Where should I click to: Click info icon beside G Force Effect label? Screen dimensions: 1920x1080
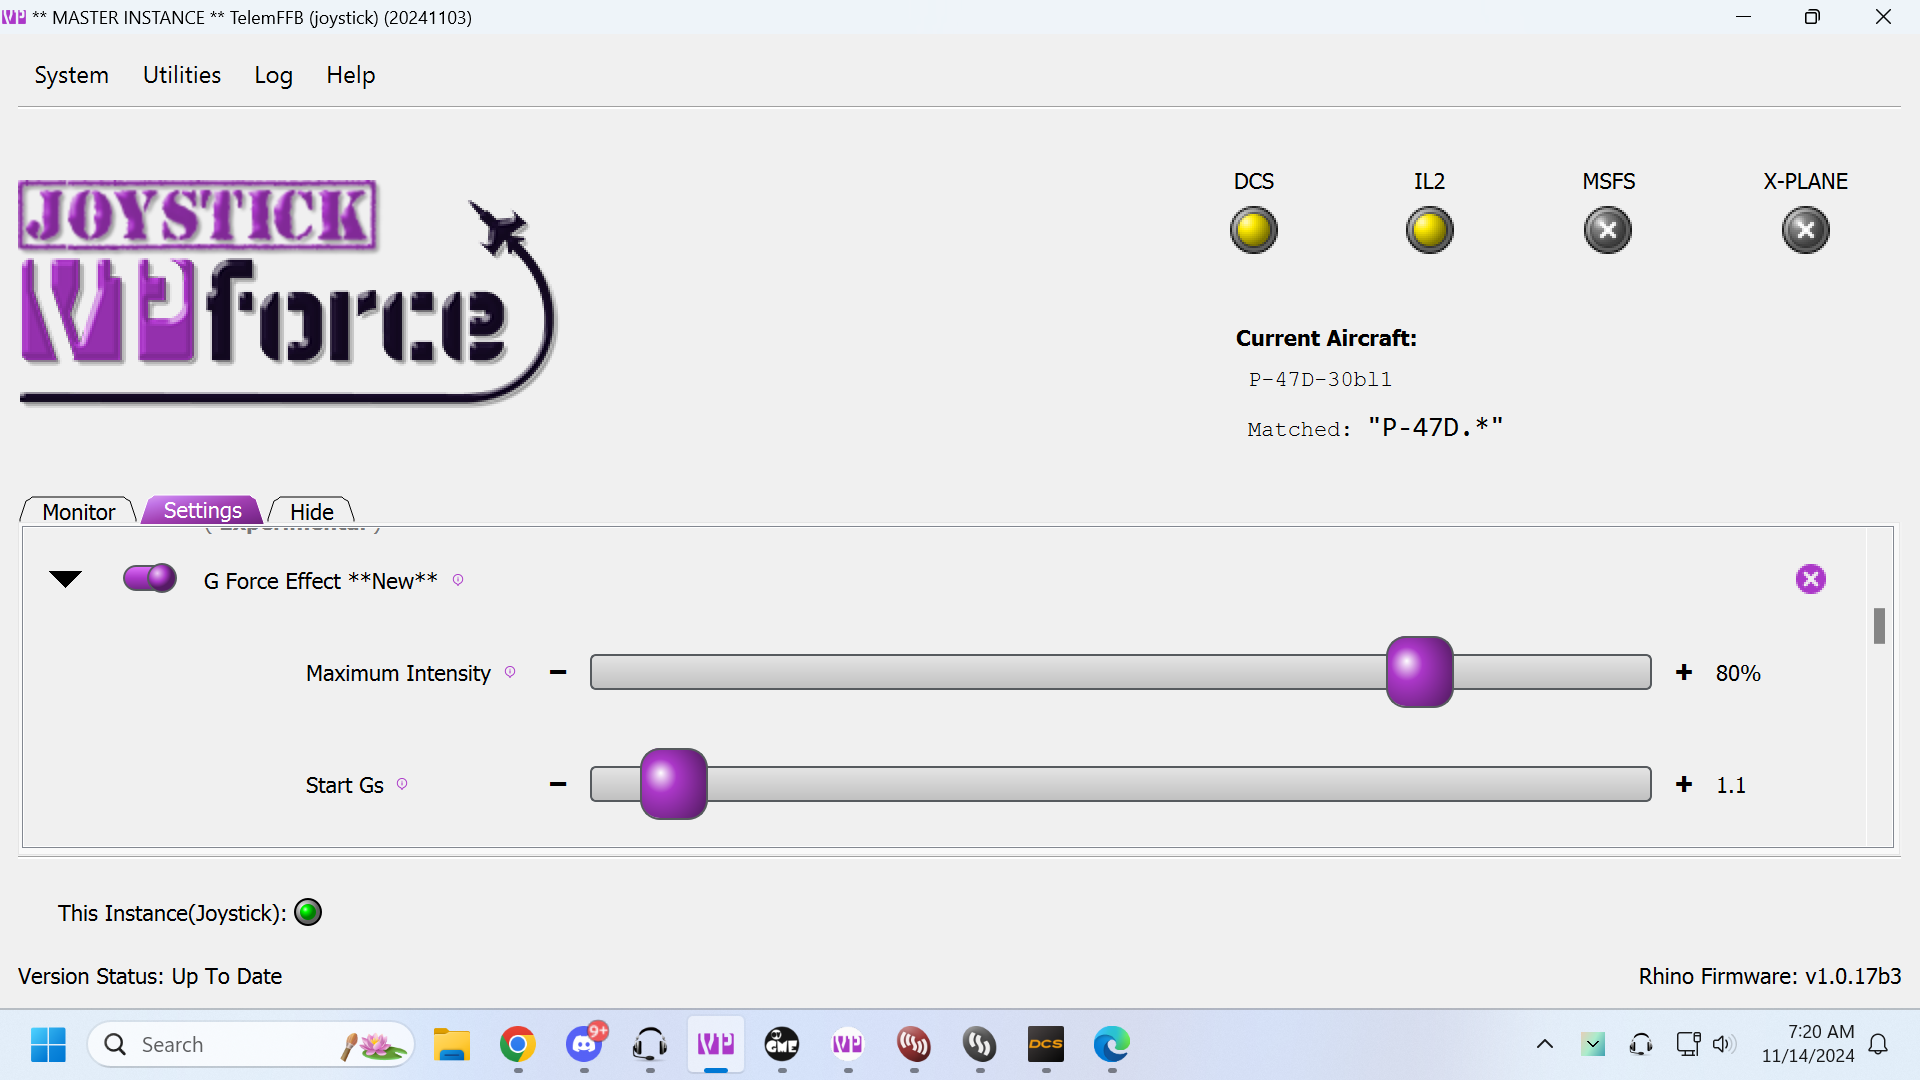pyautogui.click(x=458, y=580)
